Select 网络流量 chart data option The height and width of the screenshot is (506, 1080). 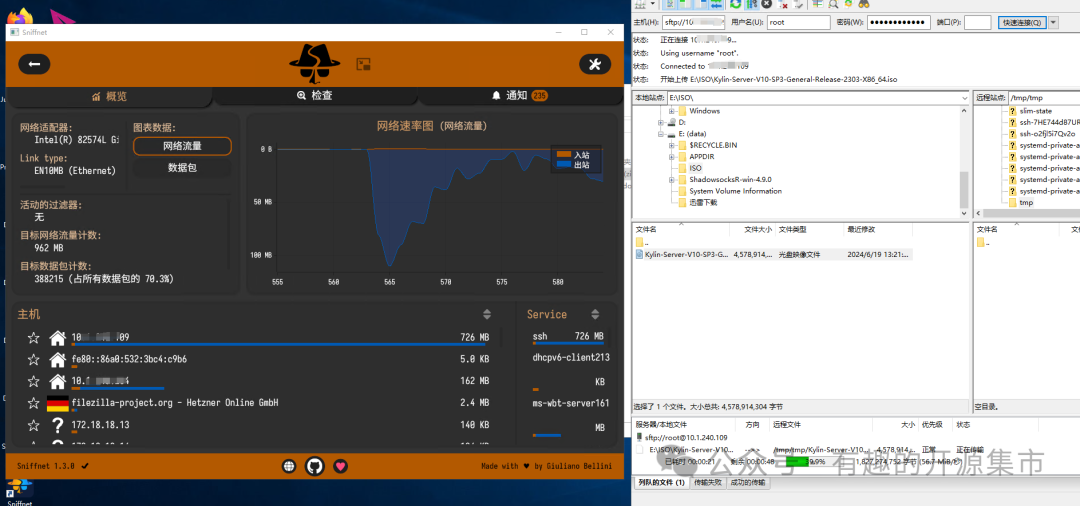183,146
